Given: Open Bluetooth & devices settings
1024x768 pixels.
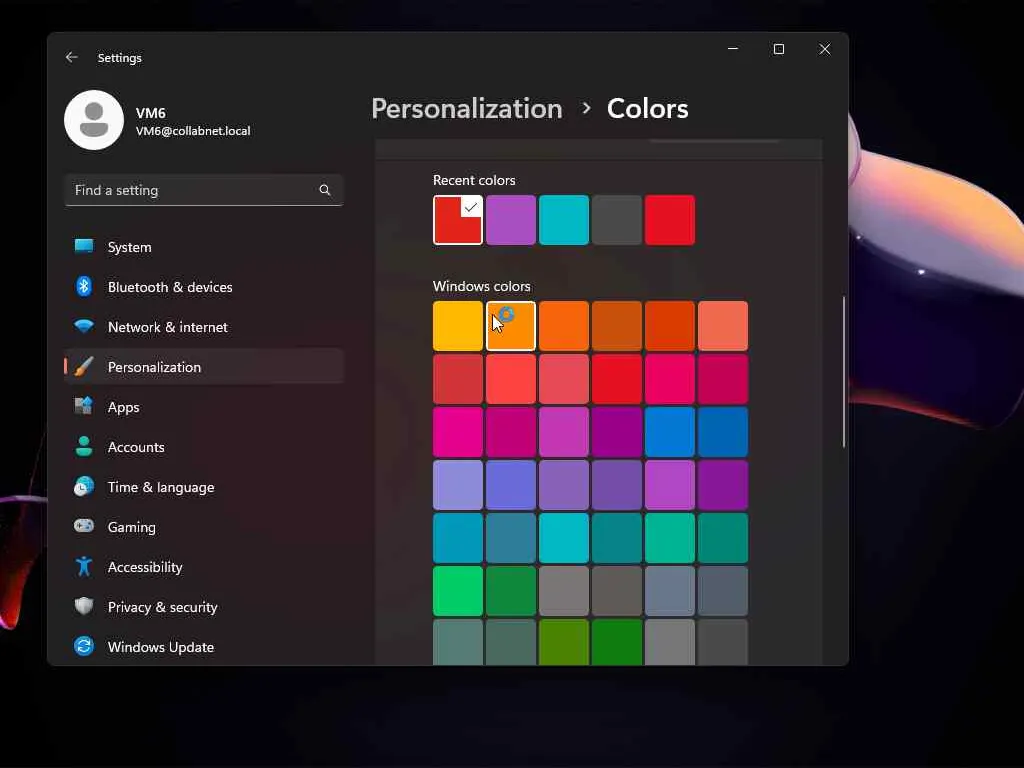Looking at the screenshot, I should (204, 287).
